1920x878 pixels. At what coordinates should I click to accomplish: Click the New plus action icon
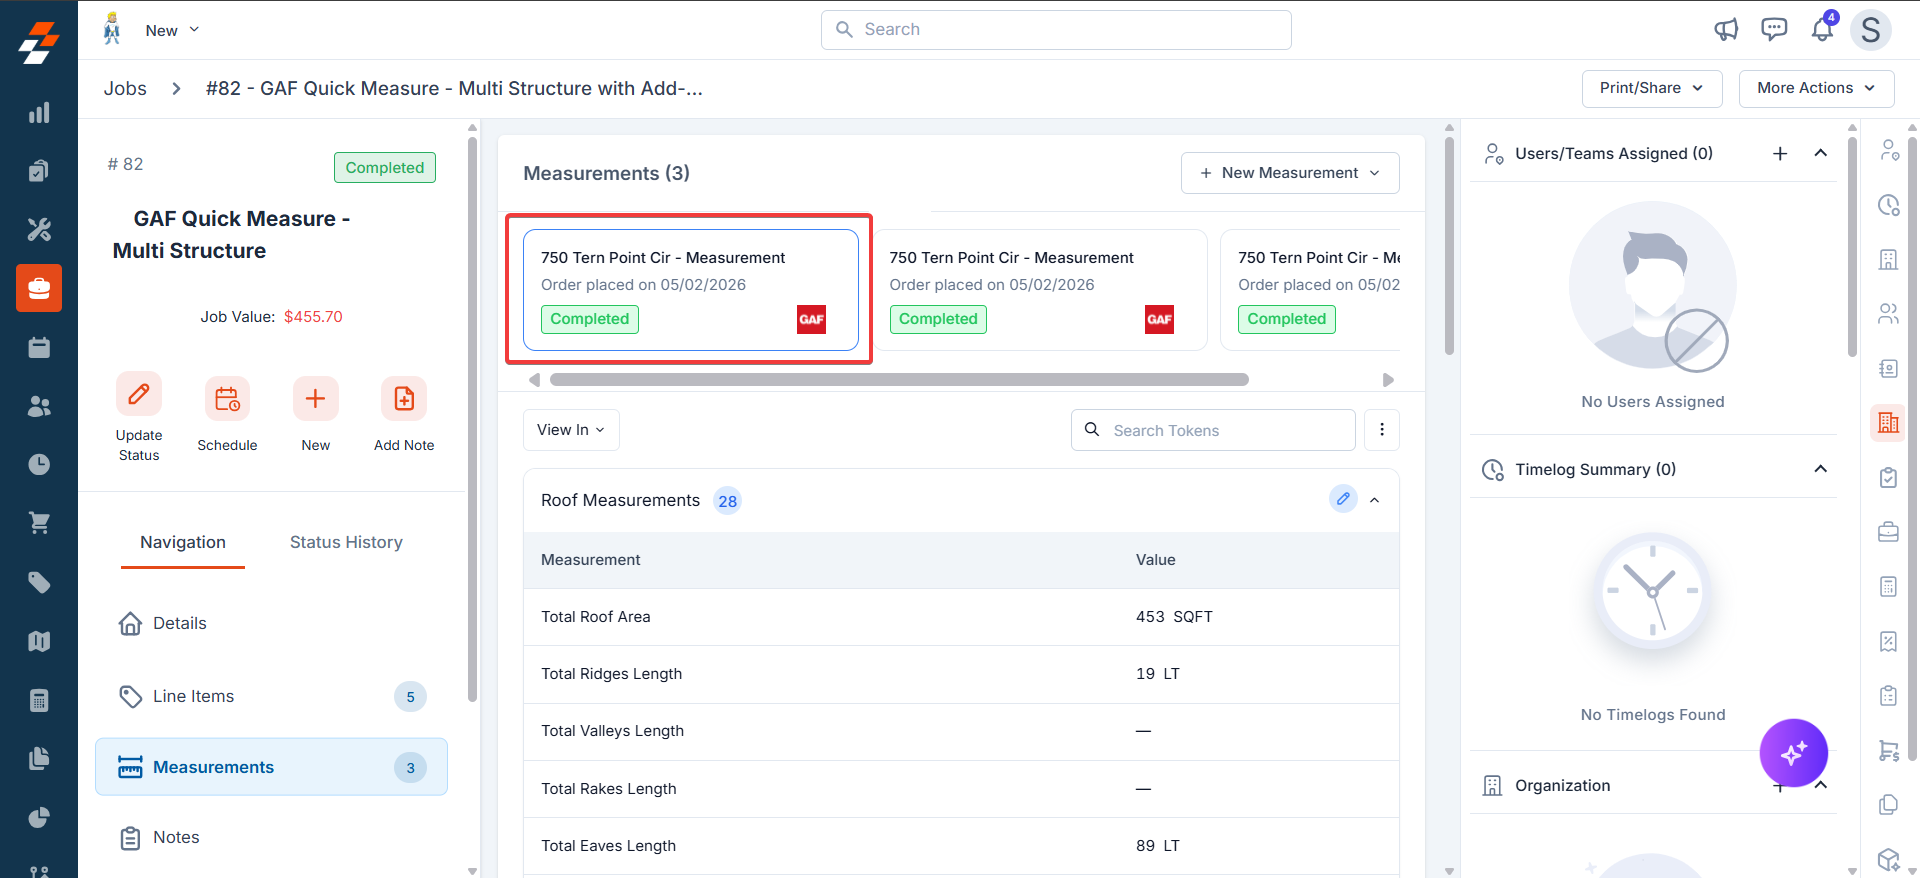coord(315,399)
